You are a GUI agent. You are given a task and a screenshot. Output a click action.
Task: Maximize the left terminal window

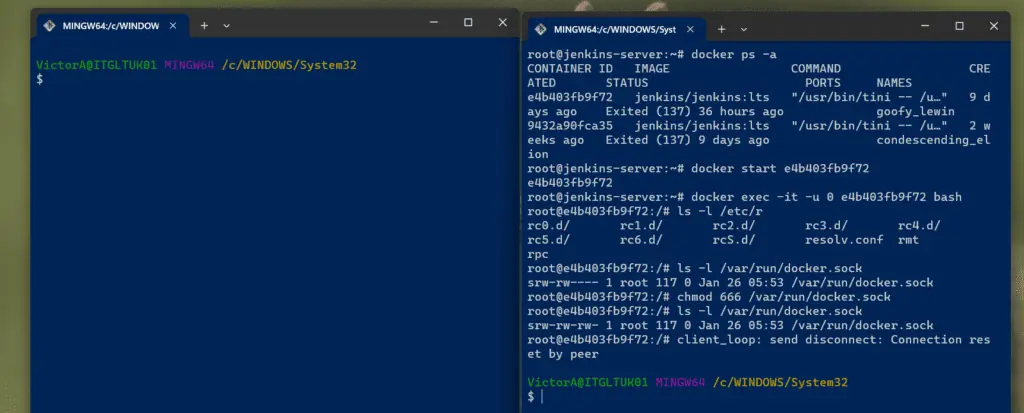point(468,22)
